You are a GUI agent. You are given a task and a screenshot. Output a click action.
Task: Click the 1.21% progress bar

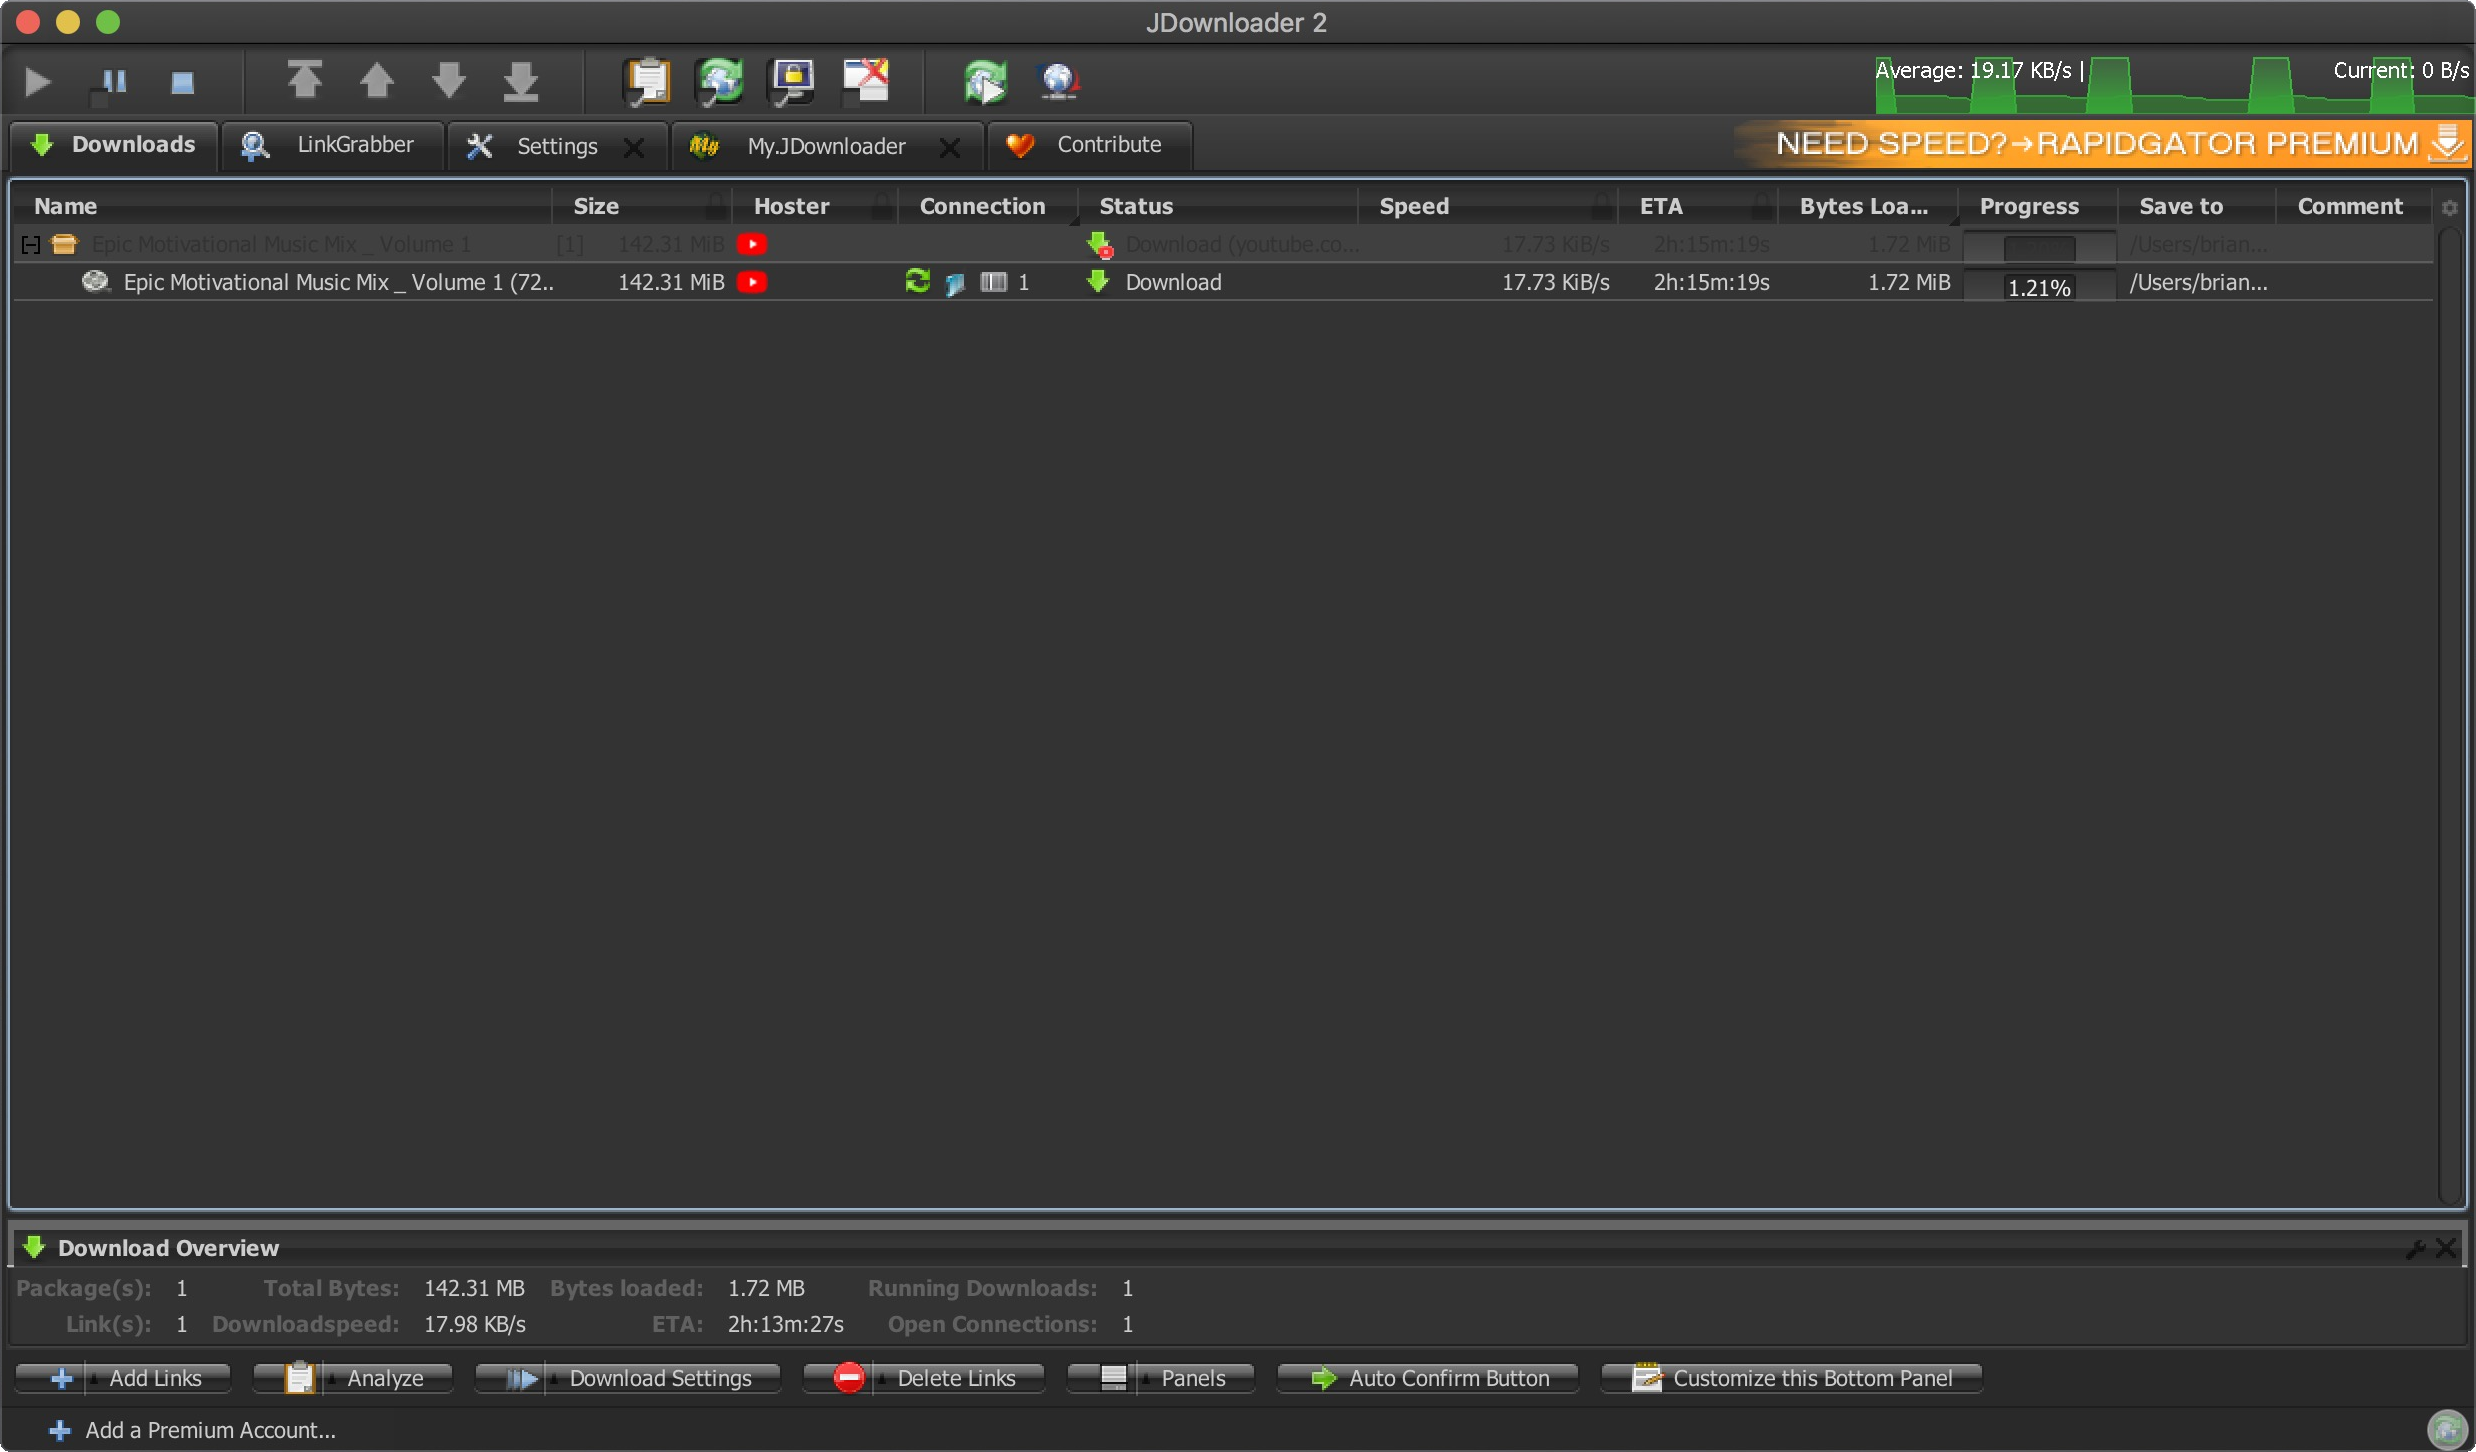click(2040, 286)
